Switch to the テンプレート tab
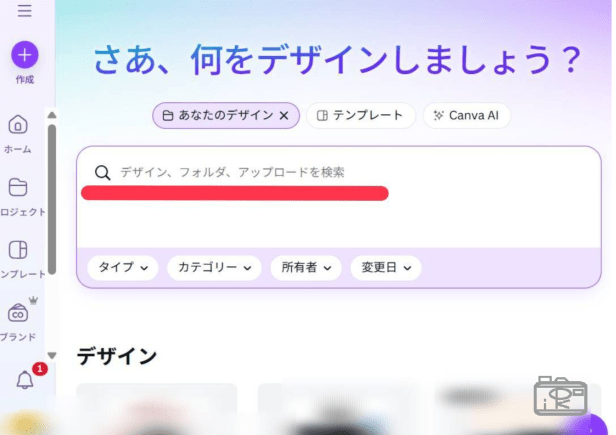 click(360, 116)
